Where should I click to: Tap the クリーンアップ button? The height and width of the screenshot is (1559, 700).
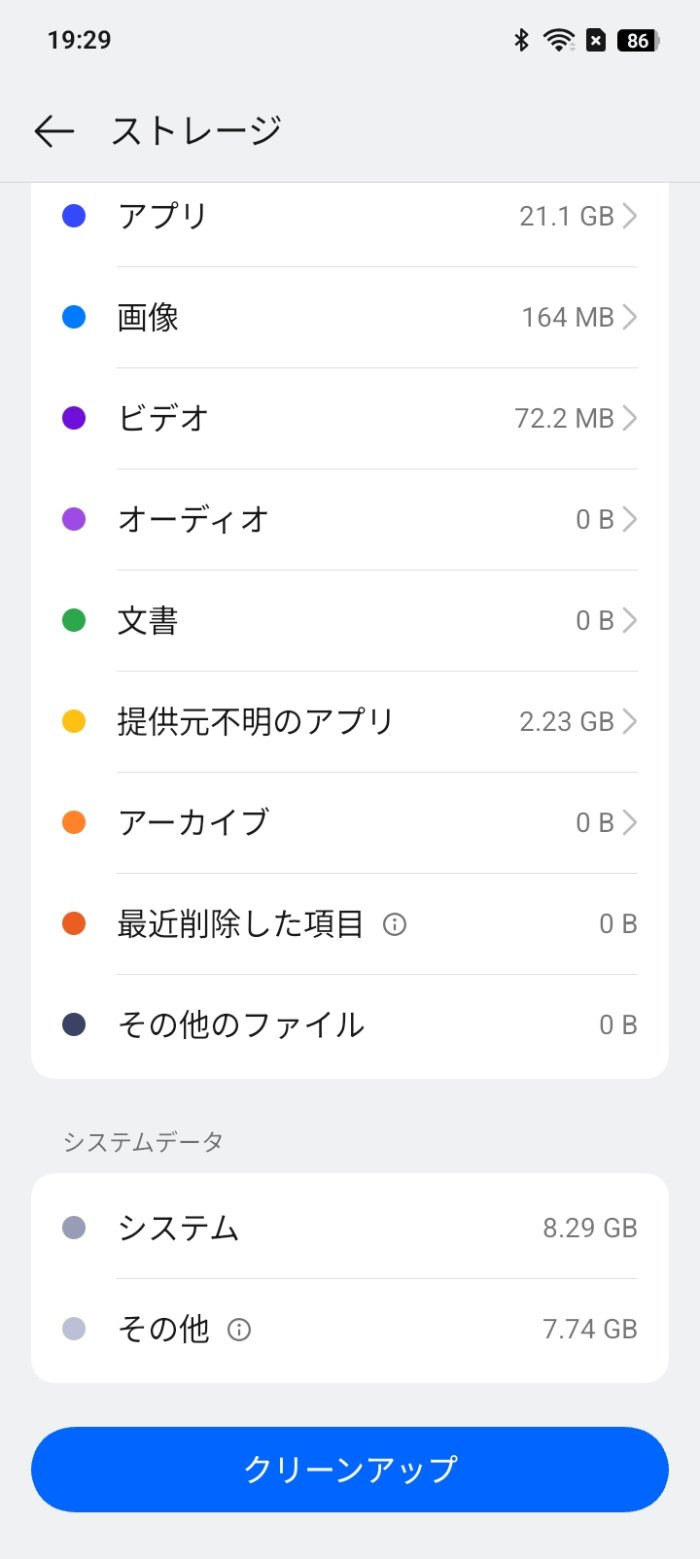350,1469
